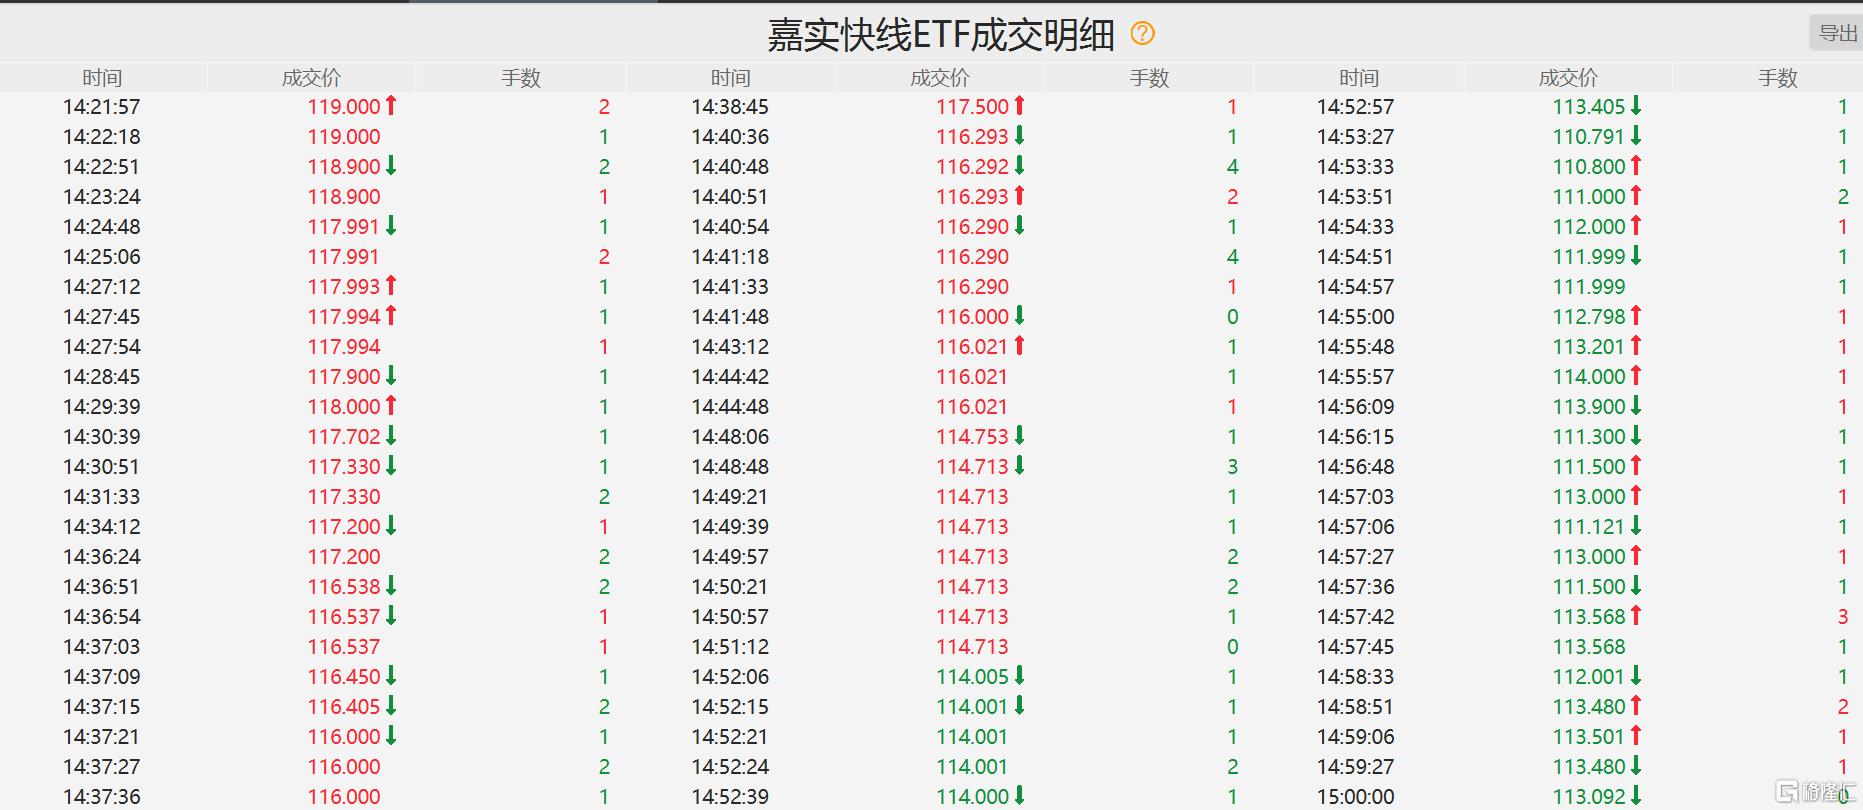Click the price 113.201
Screen dimensions: 1863x810
click(x=1589, y=347)
